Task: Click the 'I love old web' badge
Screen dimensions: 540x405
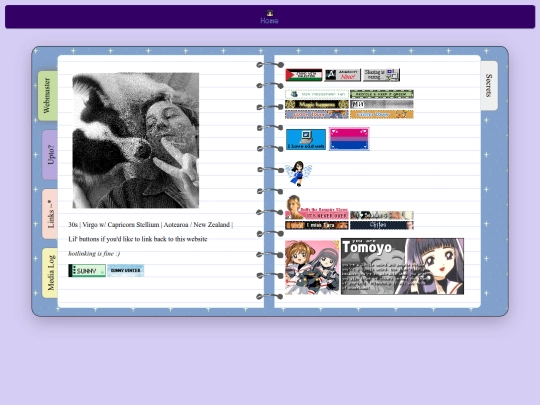Action: coord(306,139)
